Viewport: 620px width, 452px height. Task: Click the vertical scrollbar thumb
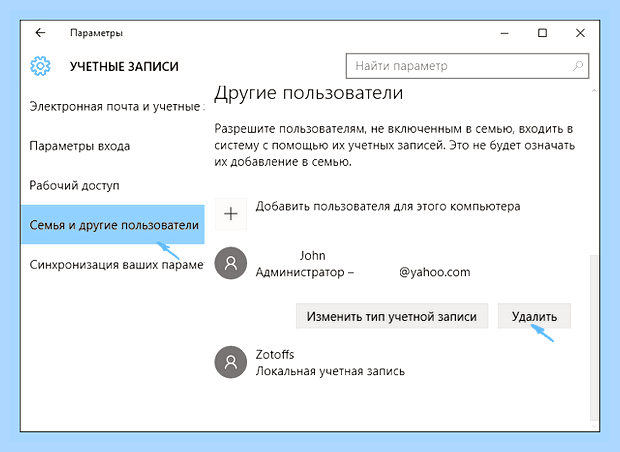point(594,338)
